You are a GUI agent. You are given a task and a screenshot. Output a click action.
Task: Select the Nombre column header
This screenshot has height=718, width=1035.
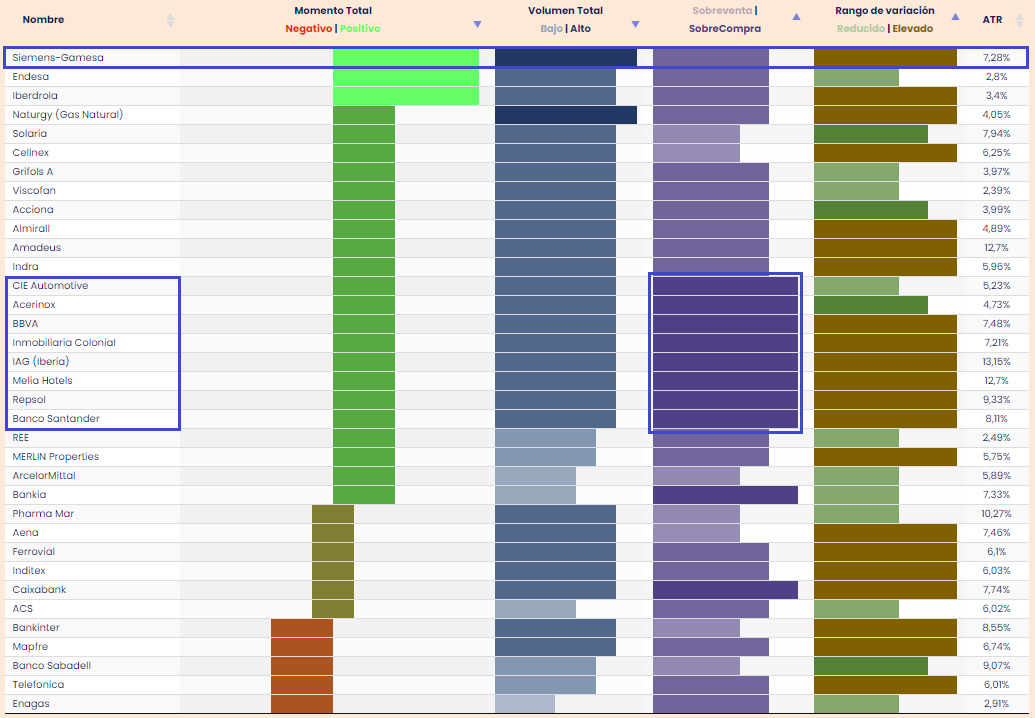point(44,19)
